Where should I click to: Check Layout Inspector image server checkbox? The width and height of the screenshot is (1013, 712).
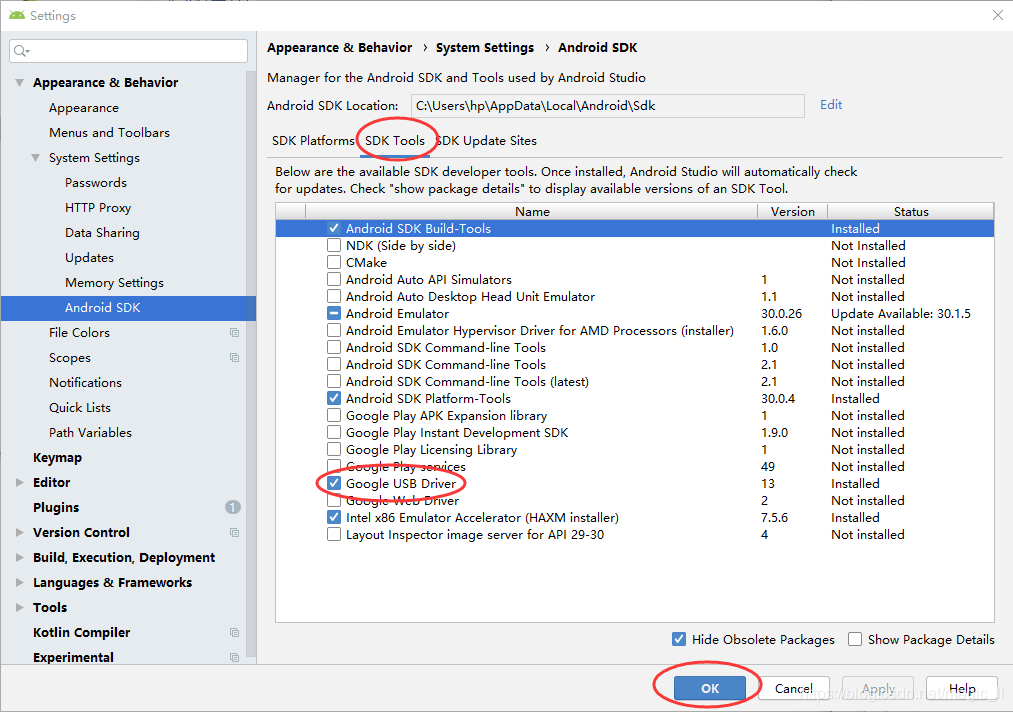pyautogui.click(x=334, y=534)
